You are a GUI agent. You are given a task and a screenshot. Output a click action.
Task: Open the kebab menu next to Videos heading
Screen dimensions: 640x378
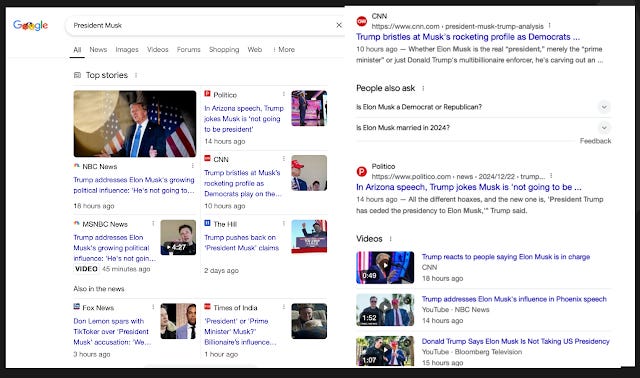pos(391,239)
